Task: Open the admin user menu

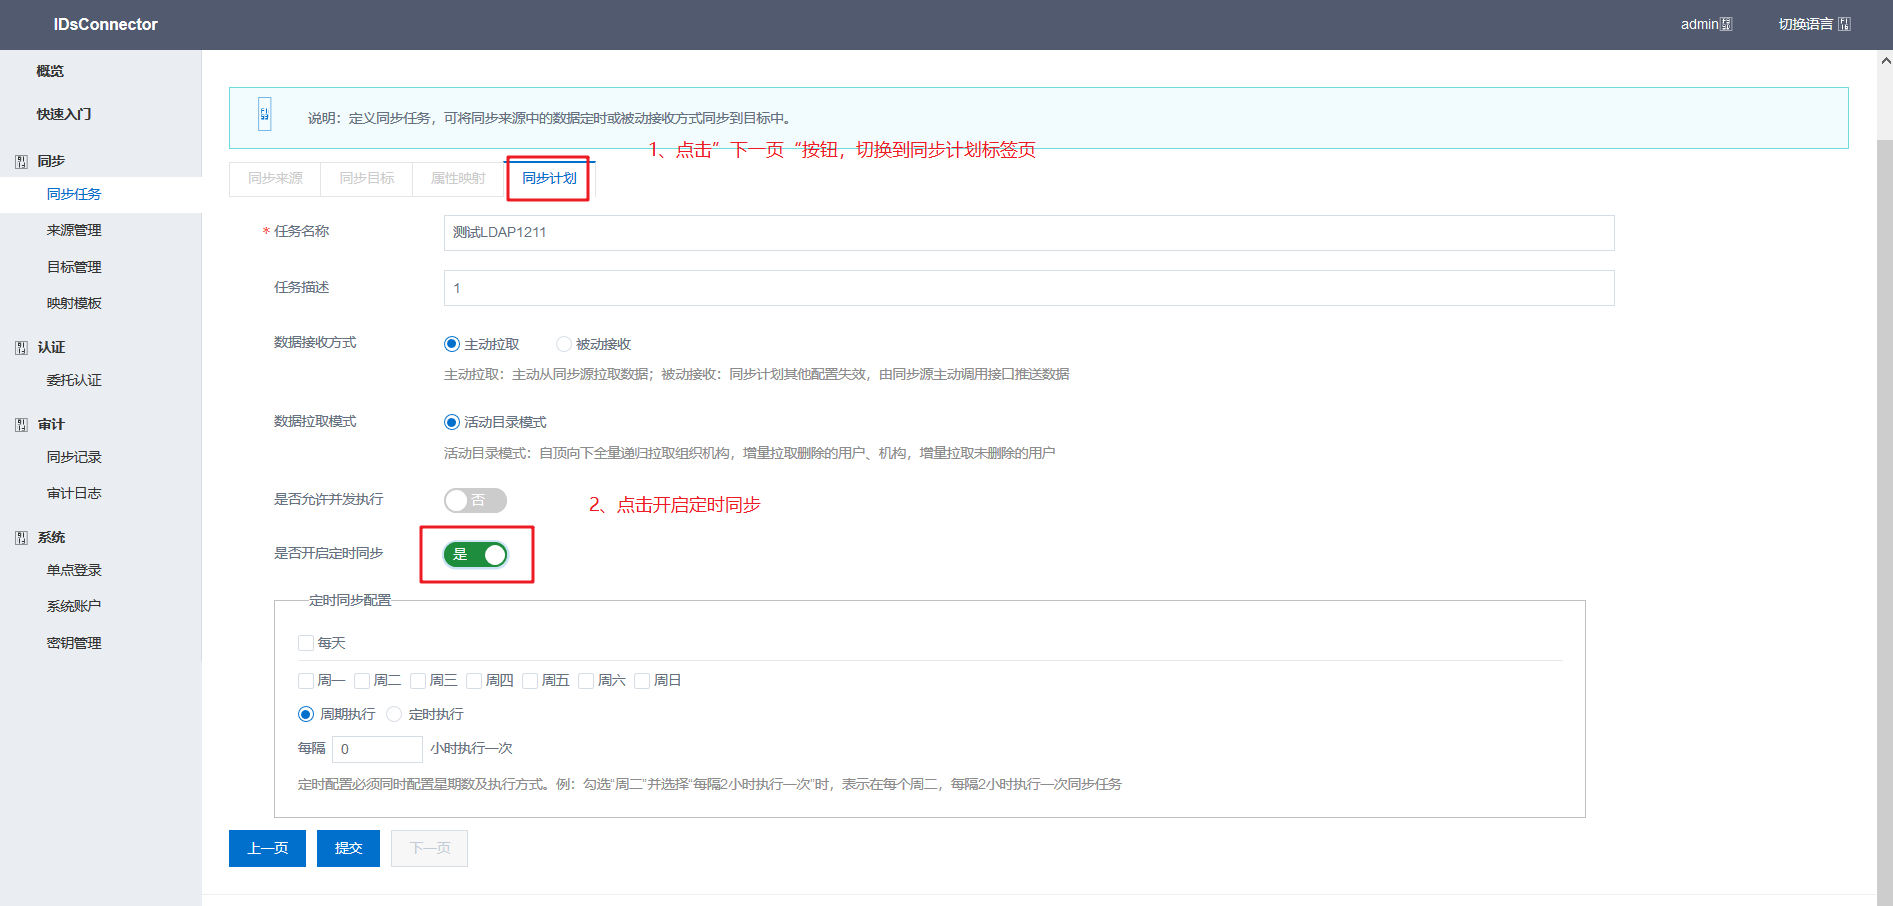Action: tap(1706, 24)
